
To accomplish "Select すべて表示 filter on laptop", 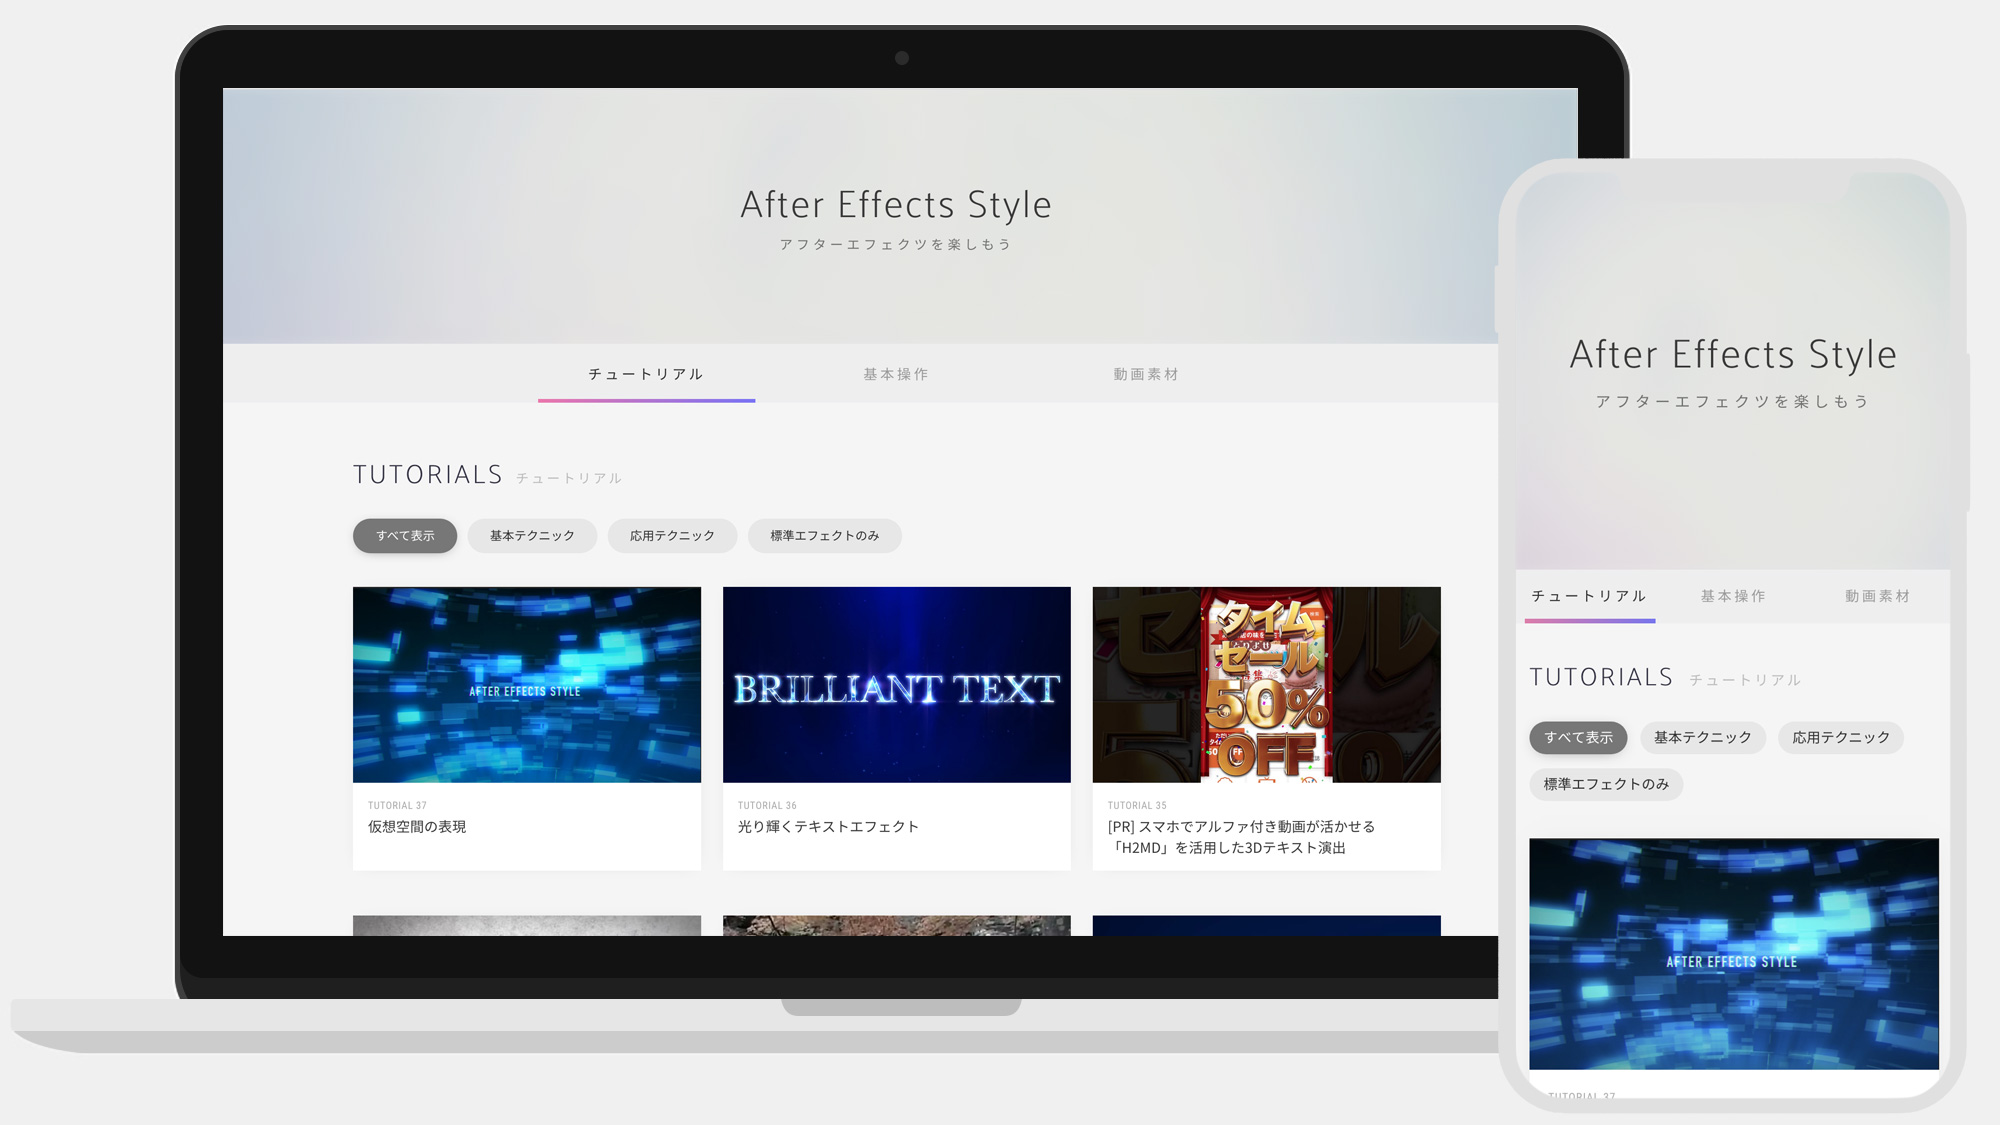I will pos(405,536).
